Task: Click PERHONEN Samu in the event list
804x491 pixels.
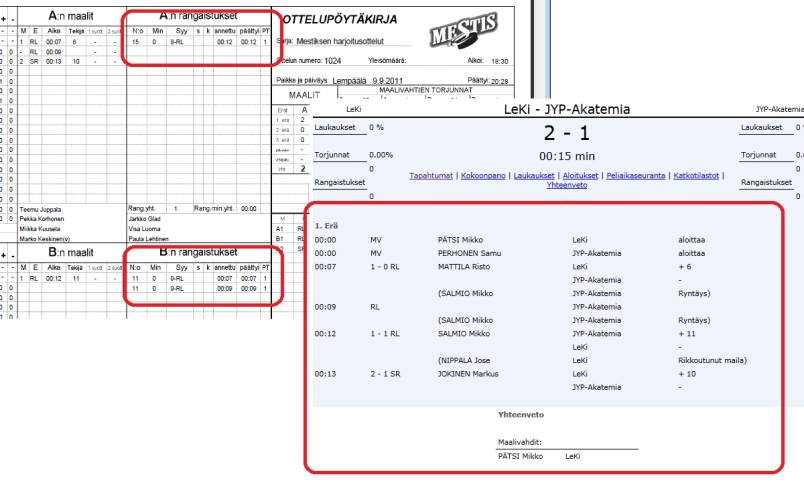Action: tap(469, 253)
